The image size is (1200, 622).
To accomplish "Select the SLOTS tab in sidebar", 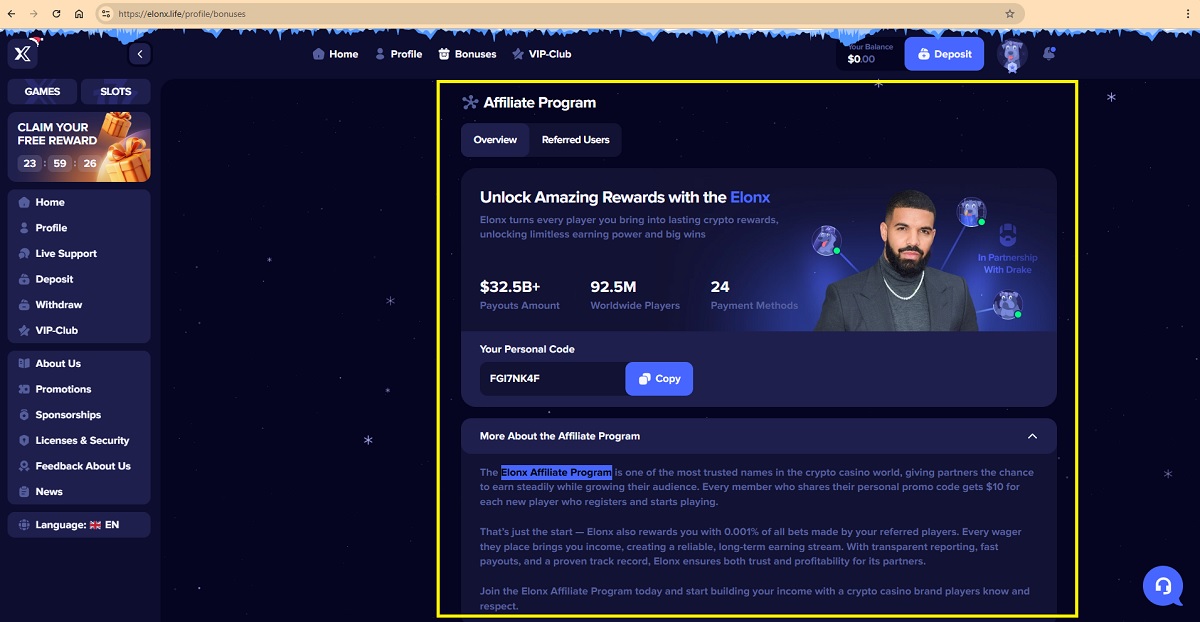I will pos(116,91).
